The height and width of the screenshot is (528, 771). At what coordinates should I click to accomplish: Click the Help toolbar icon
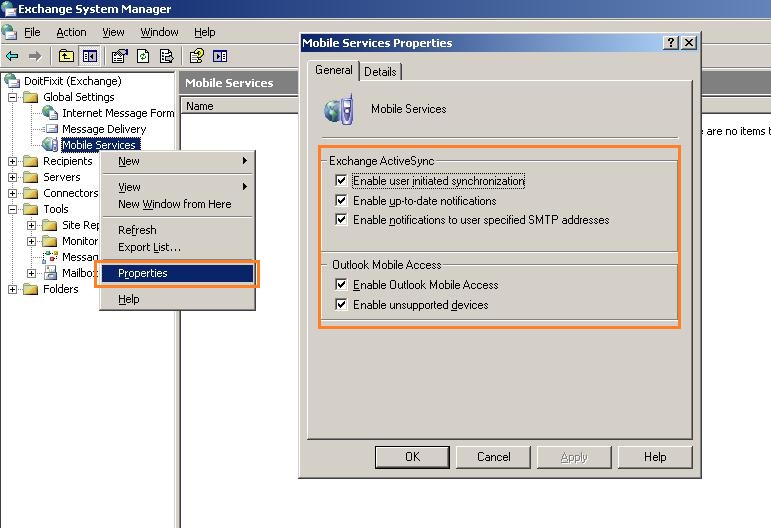[197, 56]
